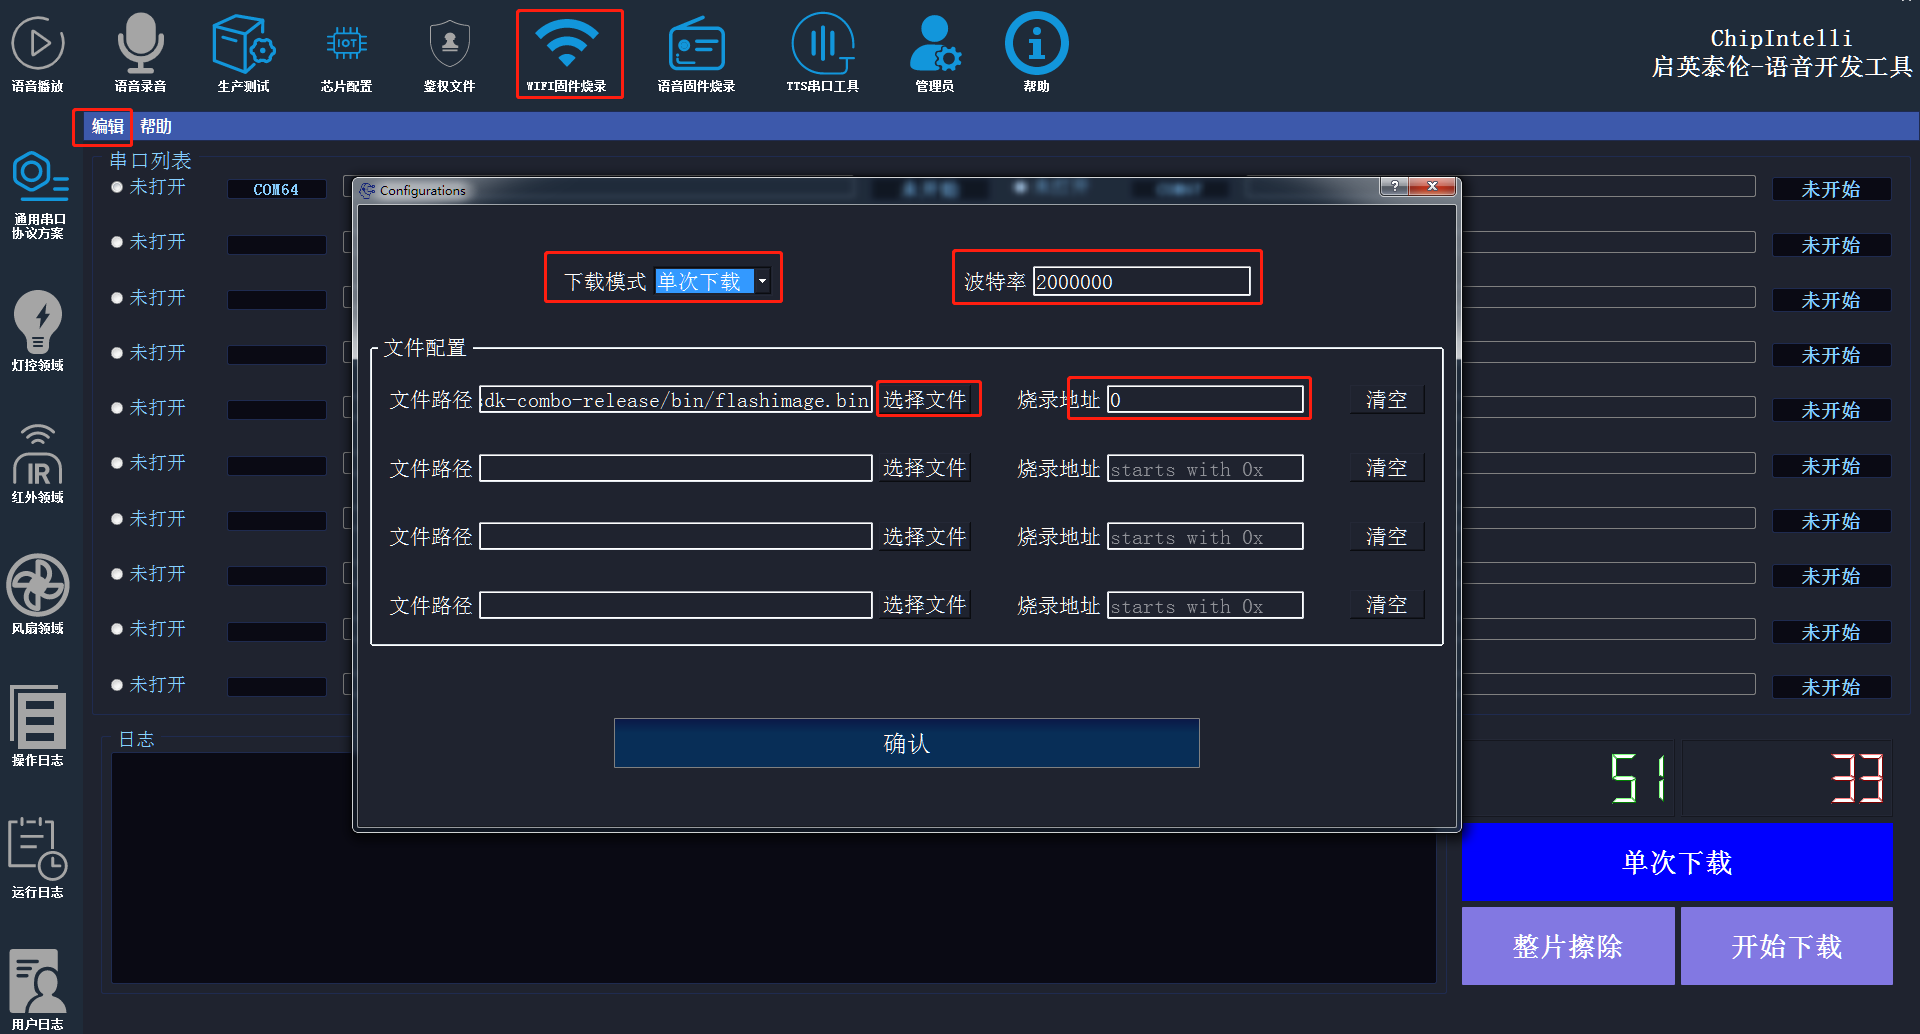Click the Configurations dialog help question button
The height and width of the screenshot is (1034, 1920).
[x=1395, y=187]
